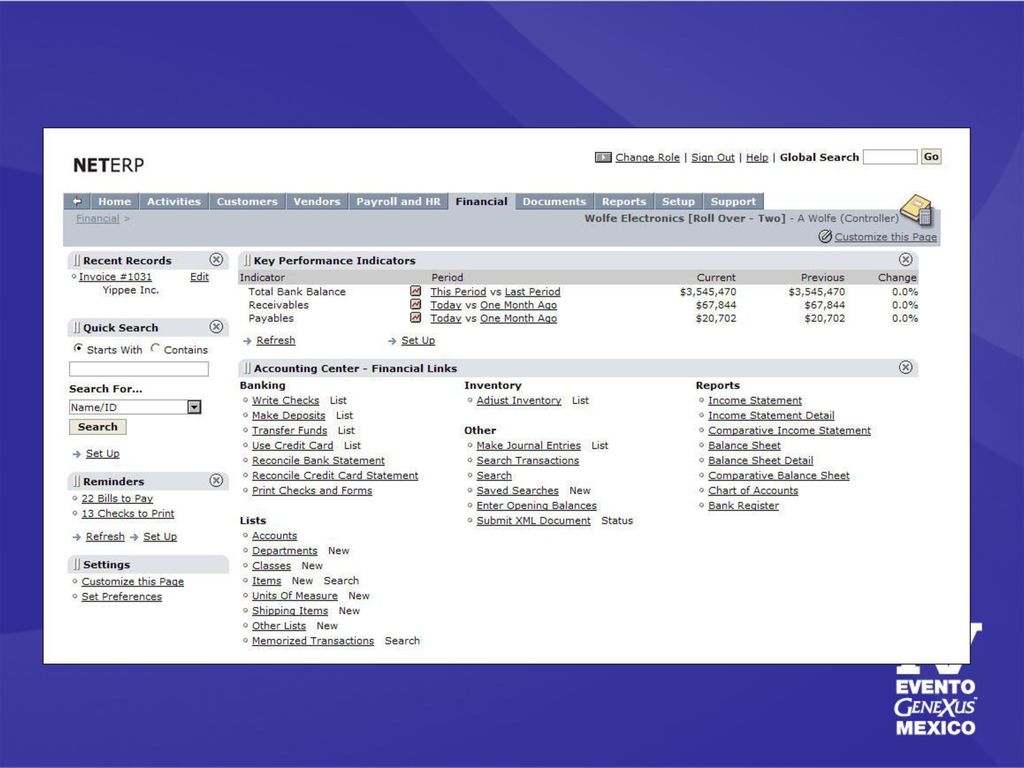Viewport: 1024px width, 768px height.
Task: Close the Reminders panel
Action: pos(216,480)
